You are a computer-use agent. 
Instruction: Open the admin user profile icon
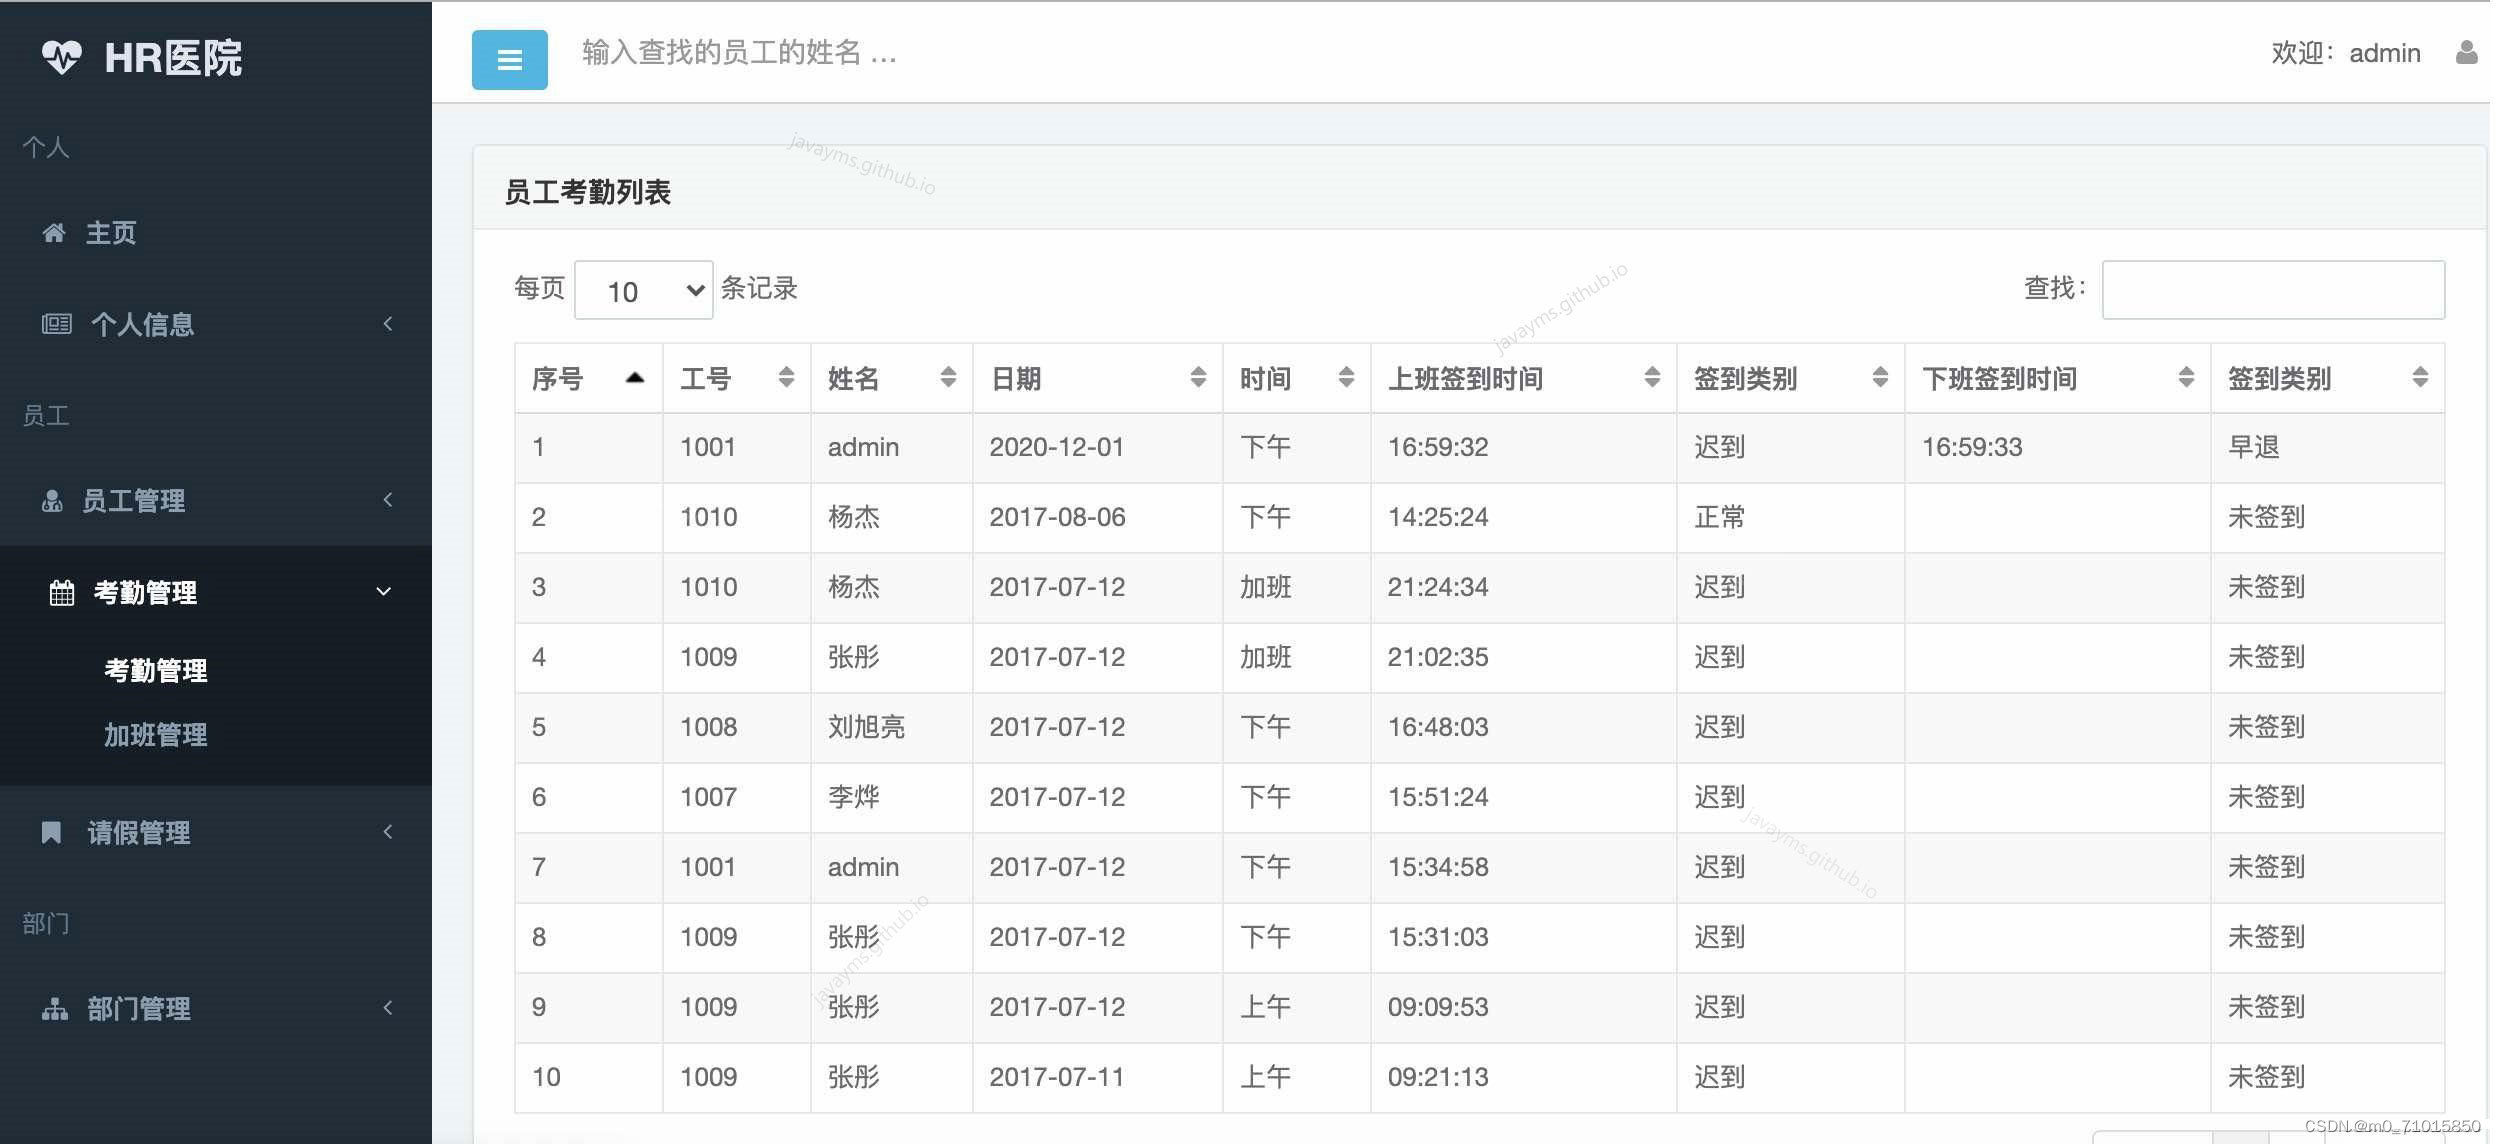tap(2466, 52)
